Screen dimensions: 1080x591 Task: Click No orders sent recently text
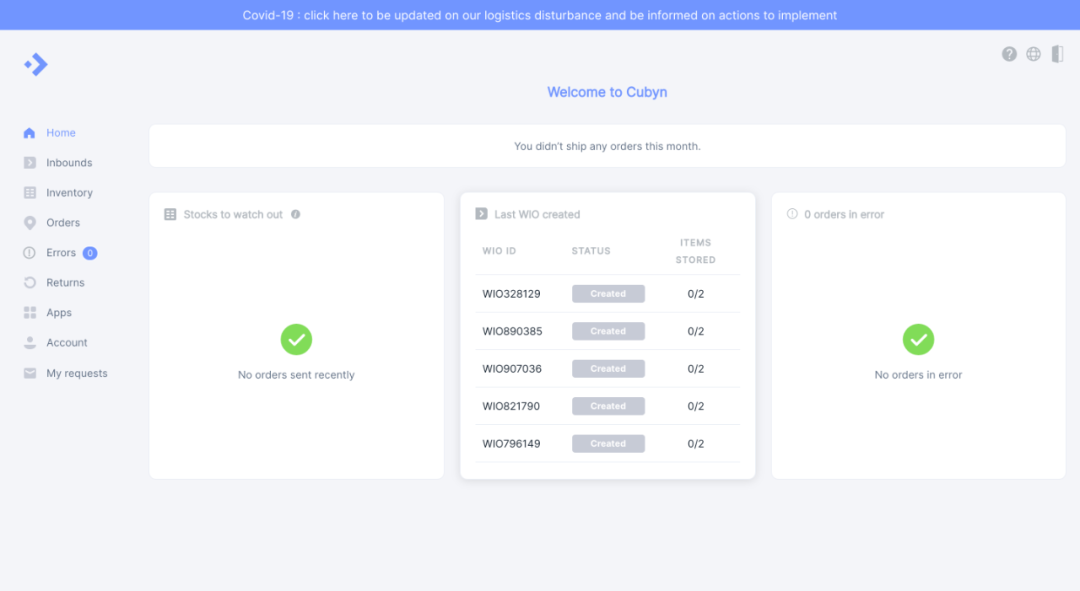296,375
